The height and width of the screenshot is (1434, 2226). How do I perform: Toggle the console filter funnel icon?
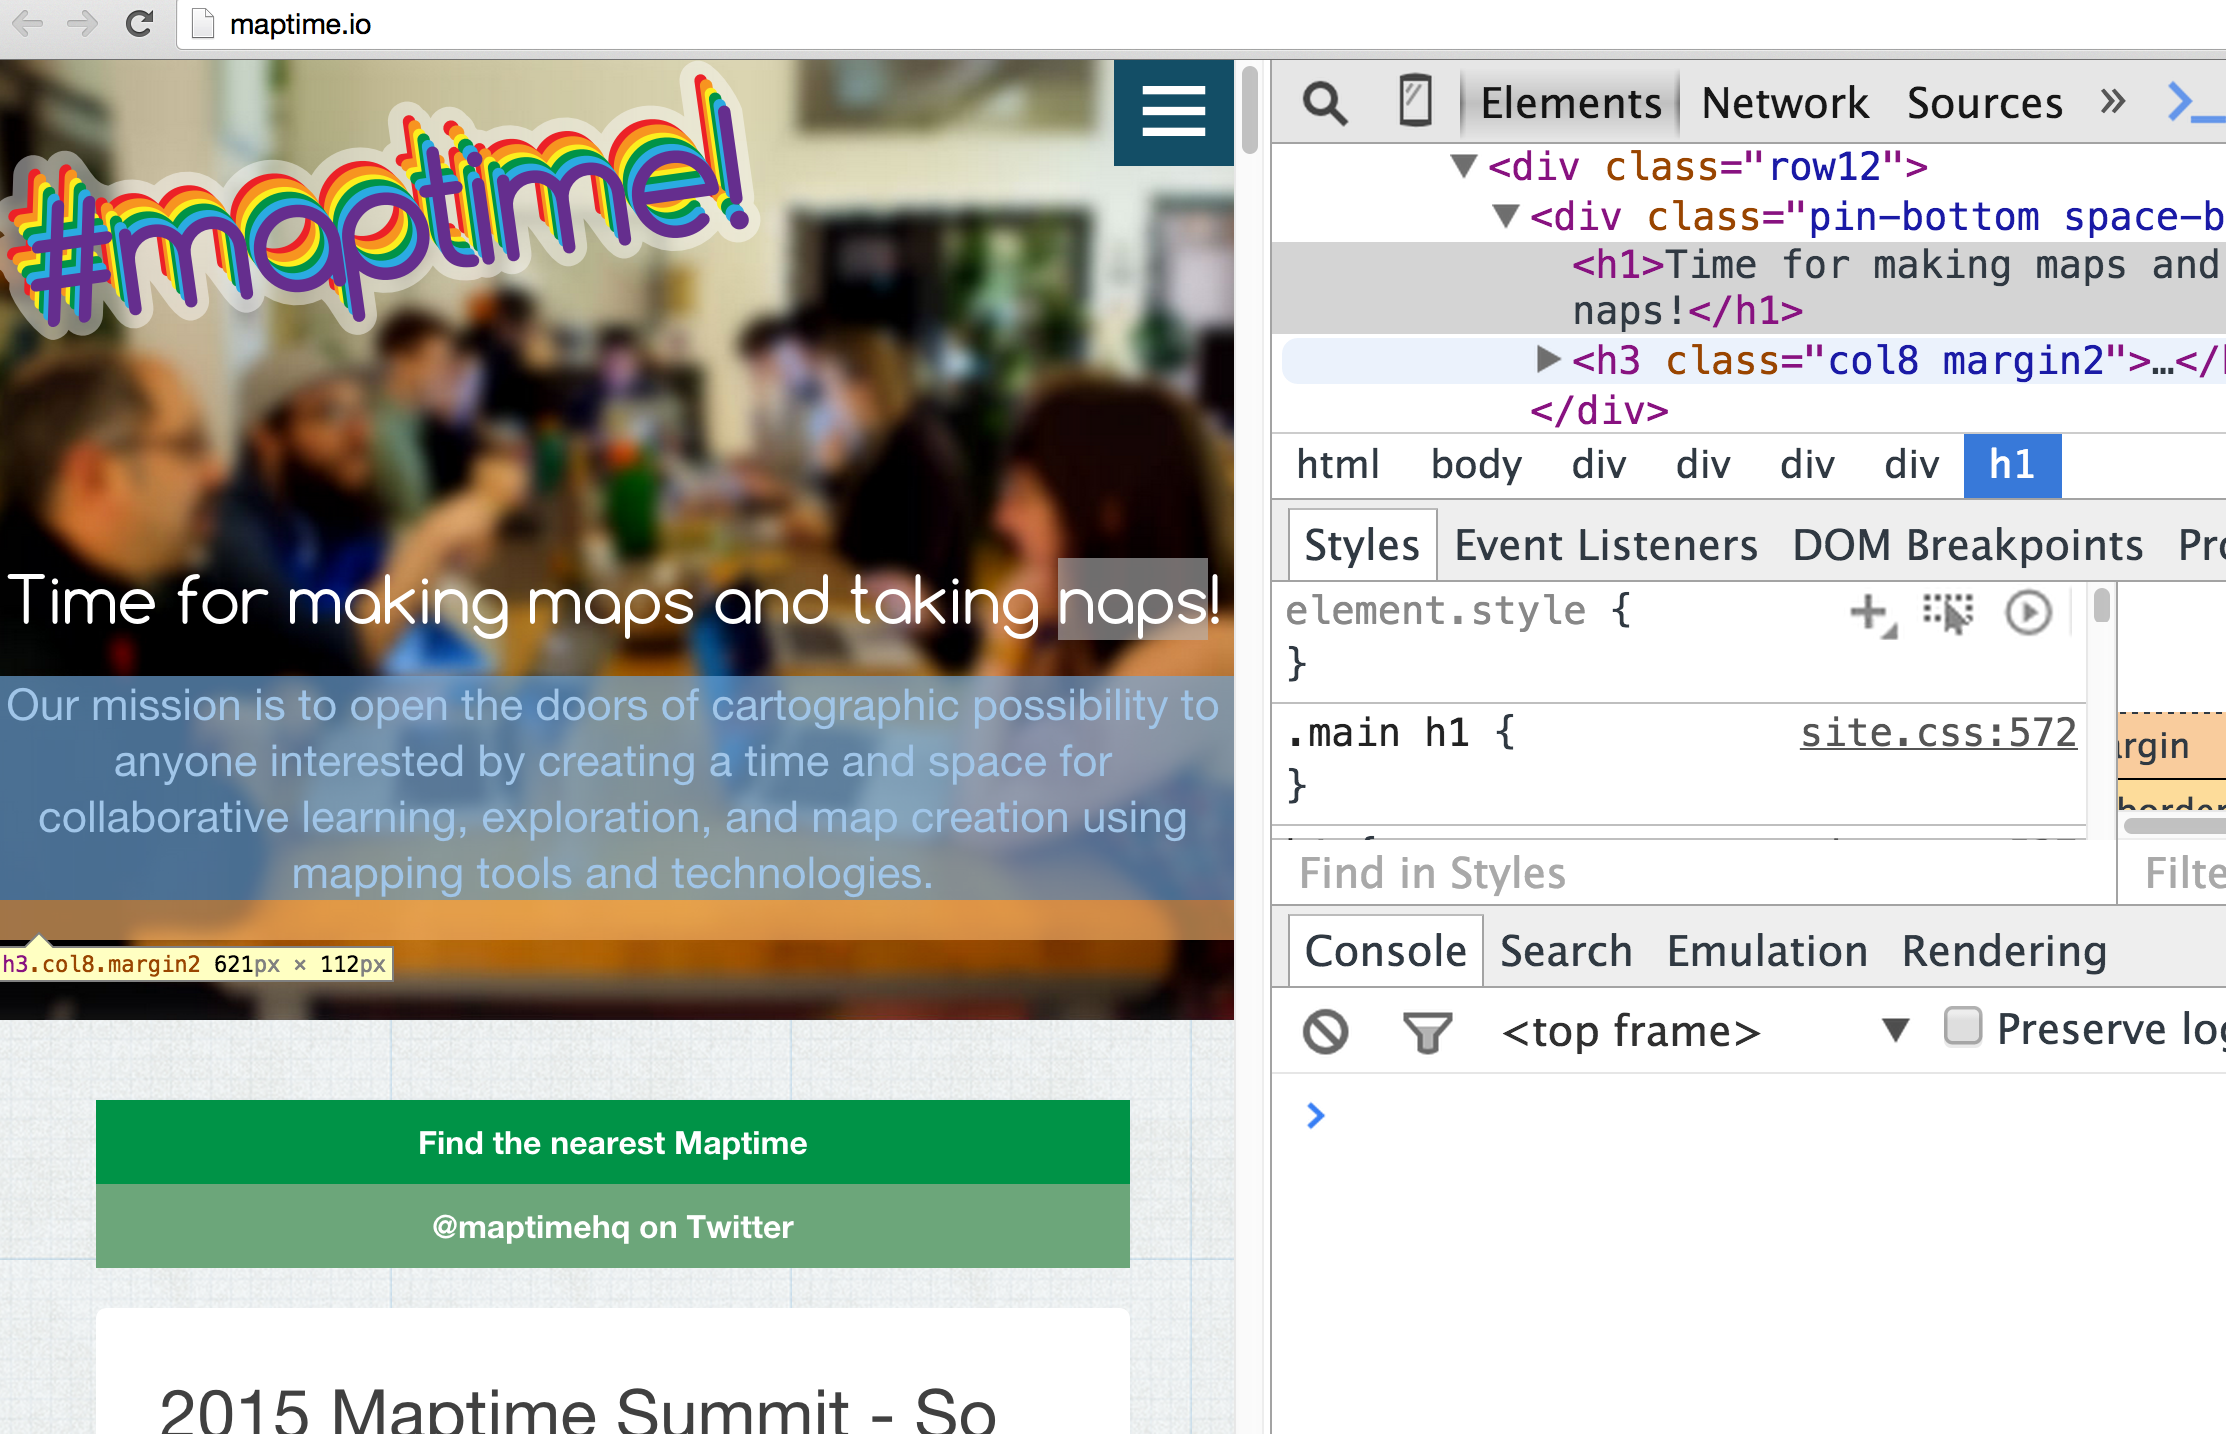[x=1427, y=1033]
